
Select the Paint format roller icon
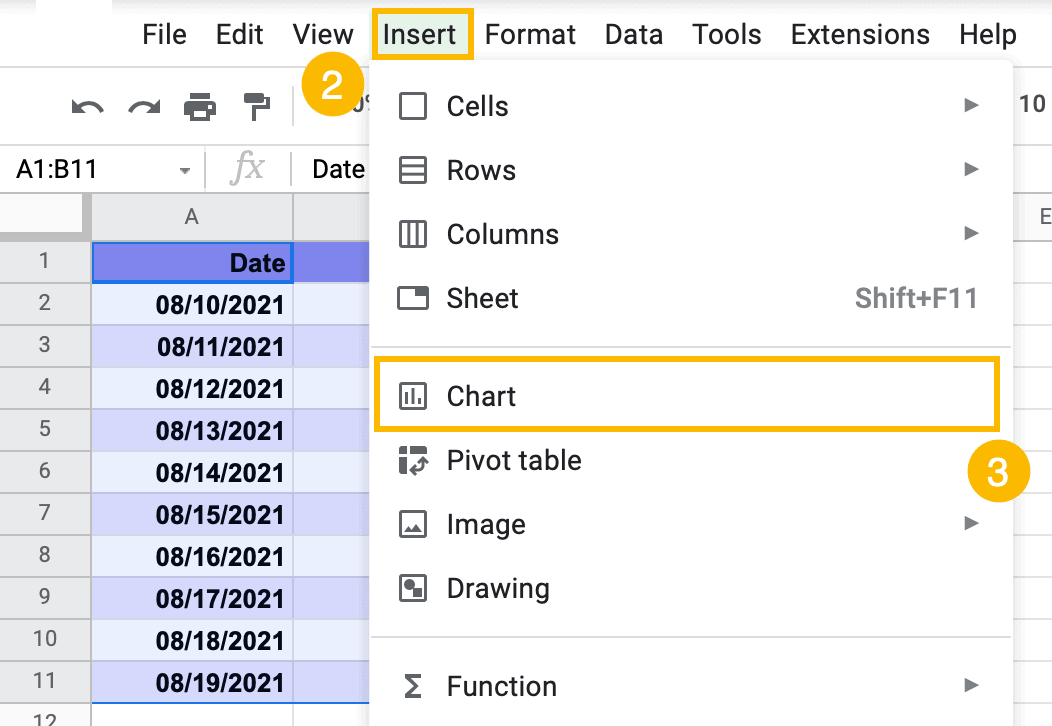pyautogui.click(x=257, y=106)
